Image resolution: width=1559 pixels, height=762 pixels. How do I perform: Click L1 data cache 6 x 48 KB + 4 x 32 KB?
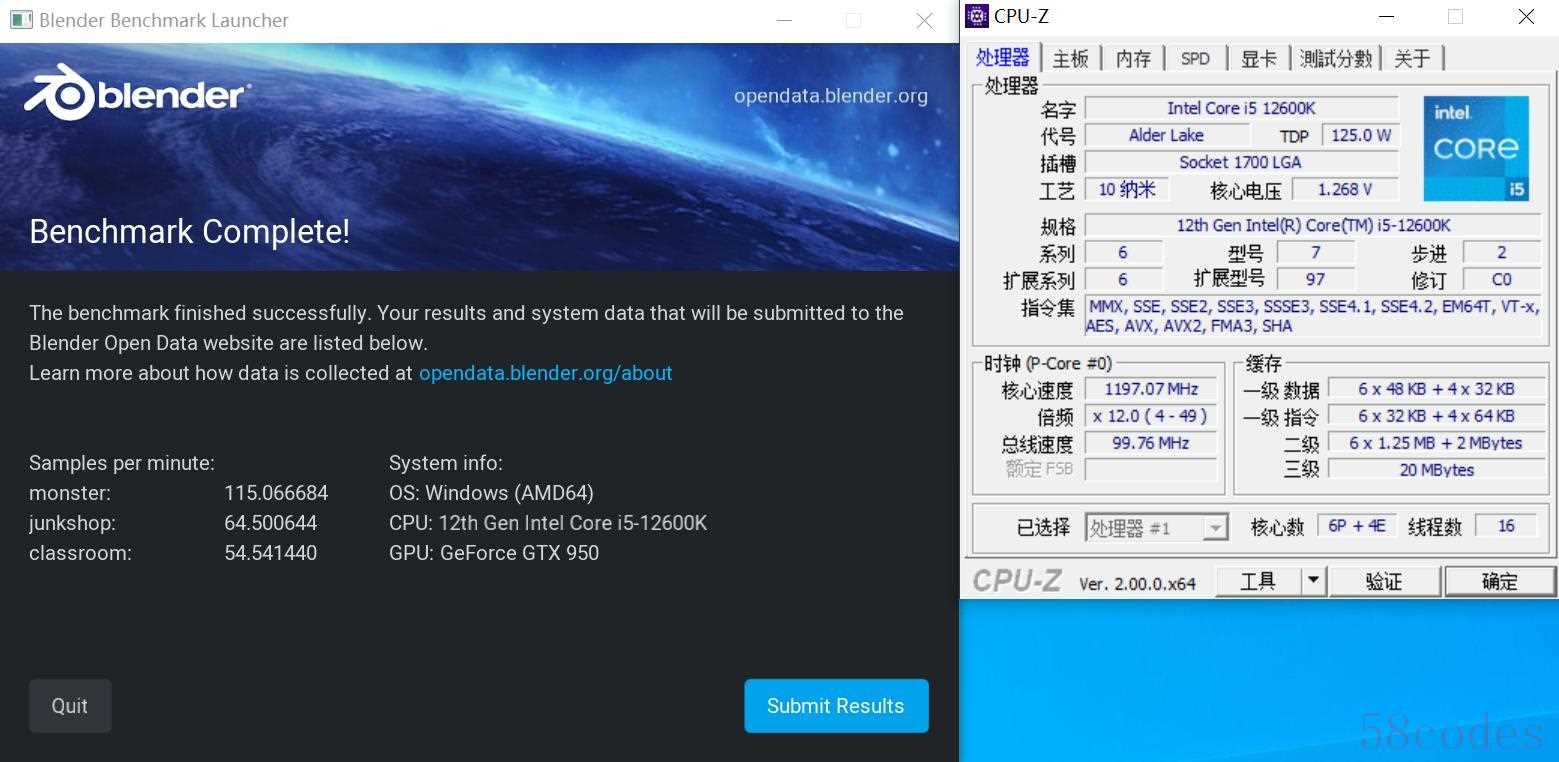(1436, 389)
